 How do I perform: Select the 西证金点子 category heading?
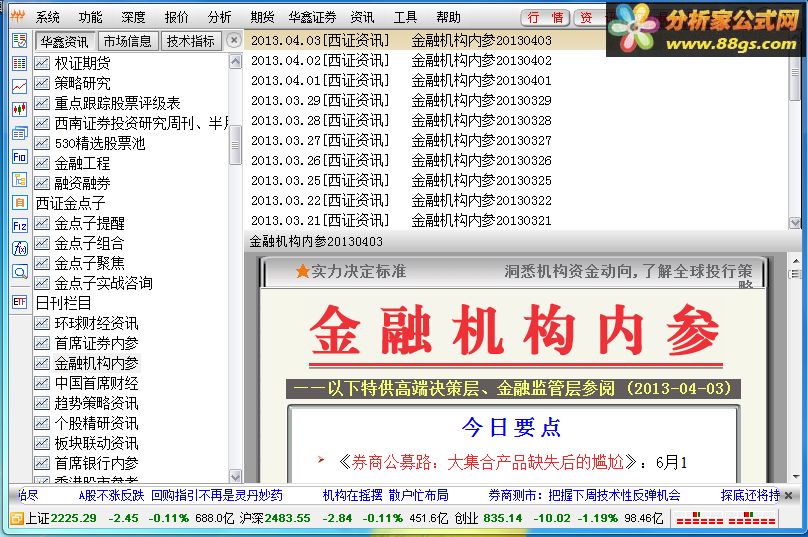(70, 203)
